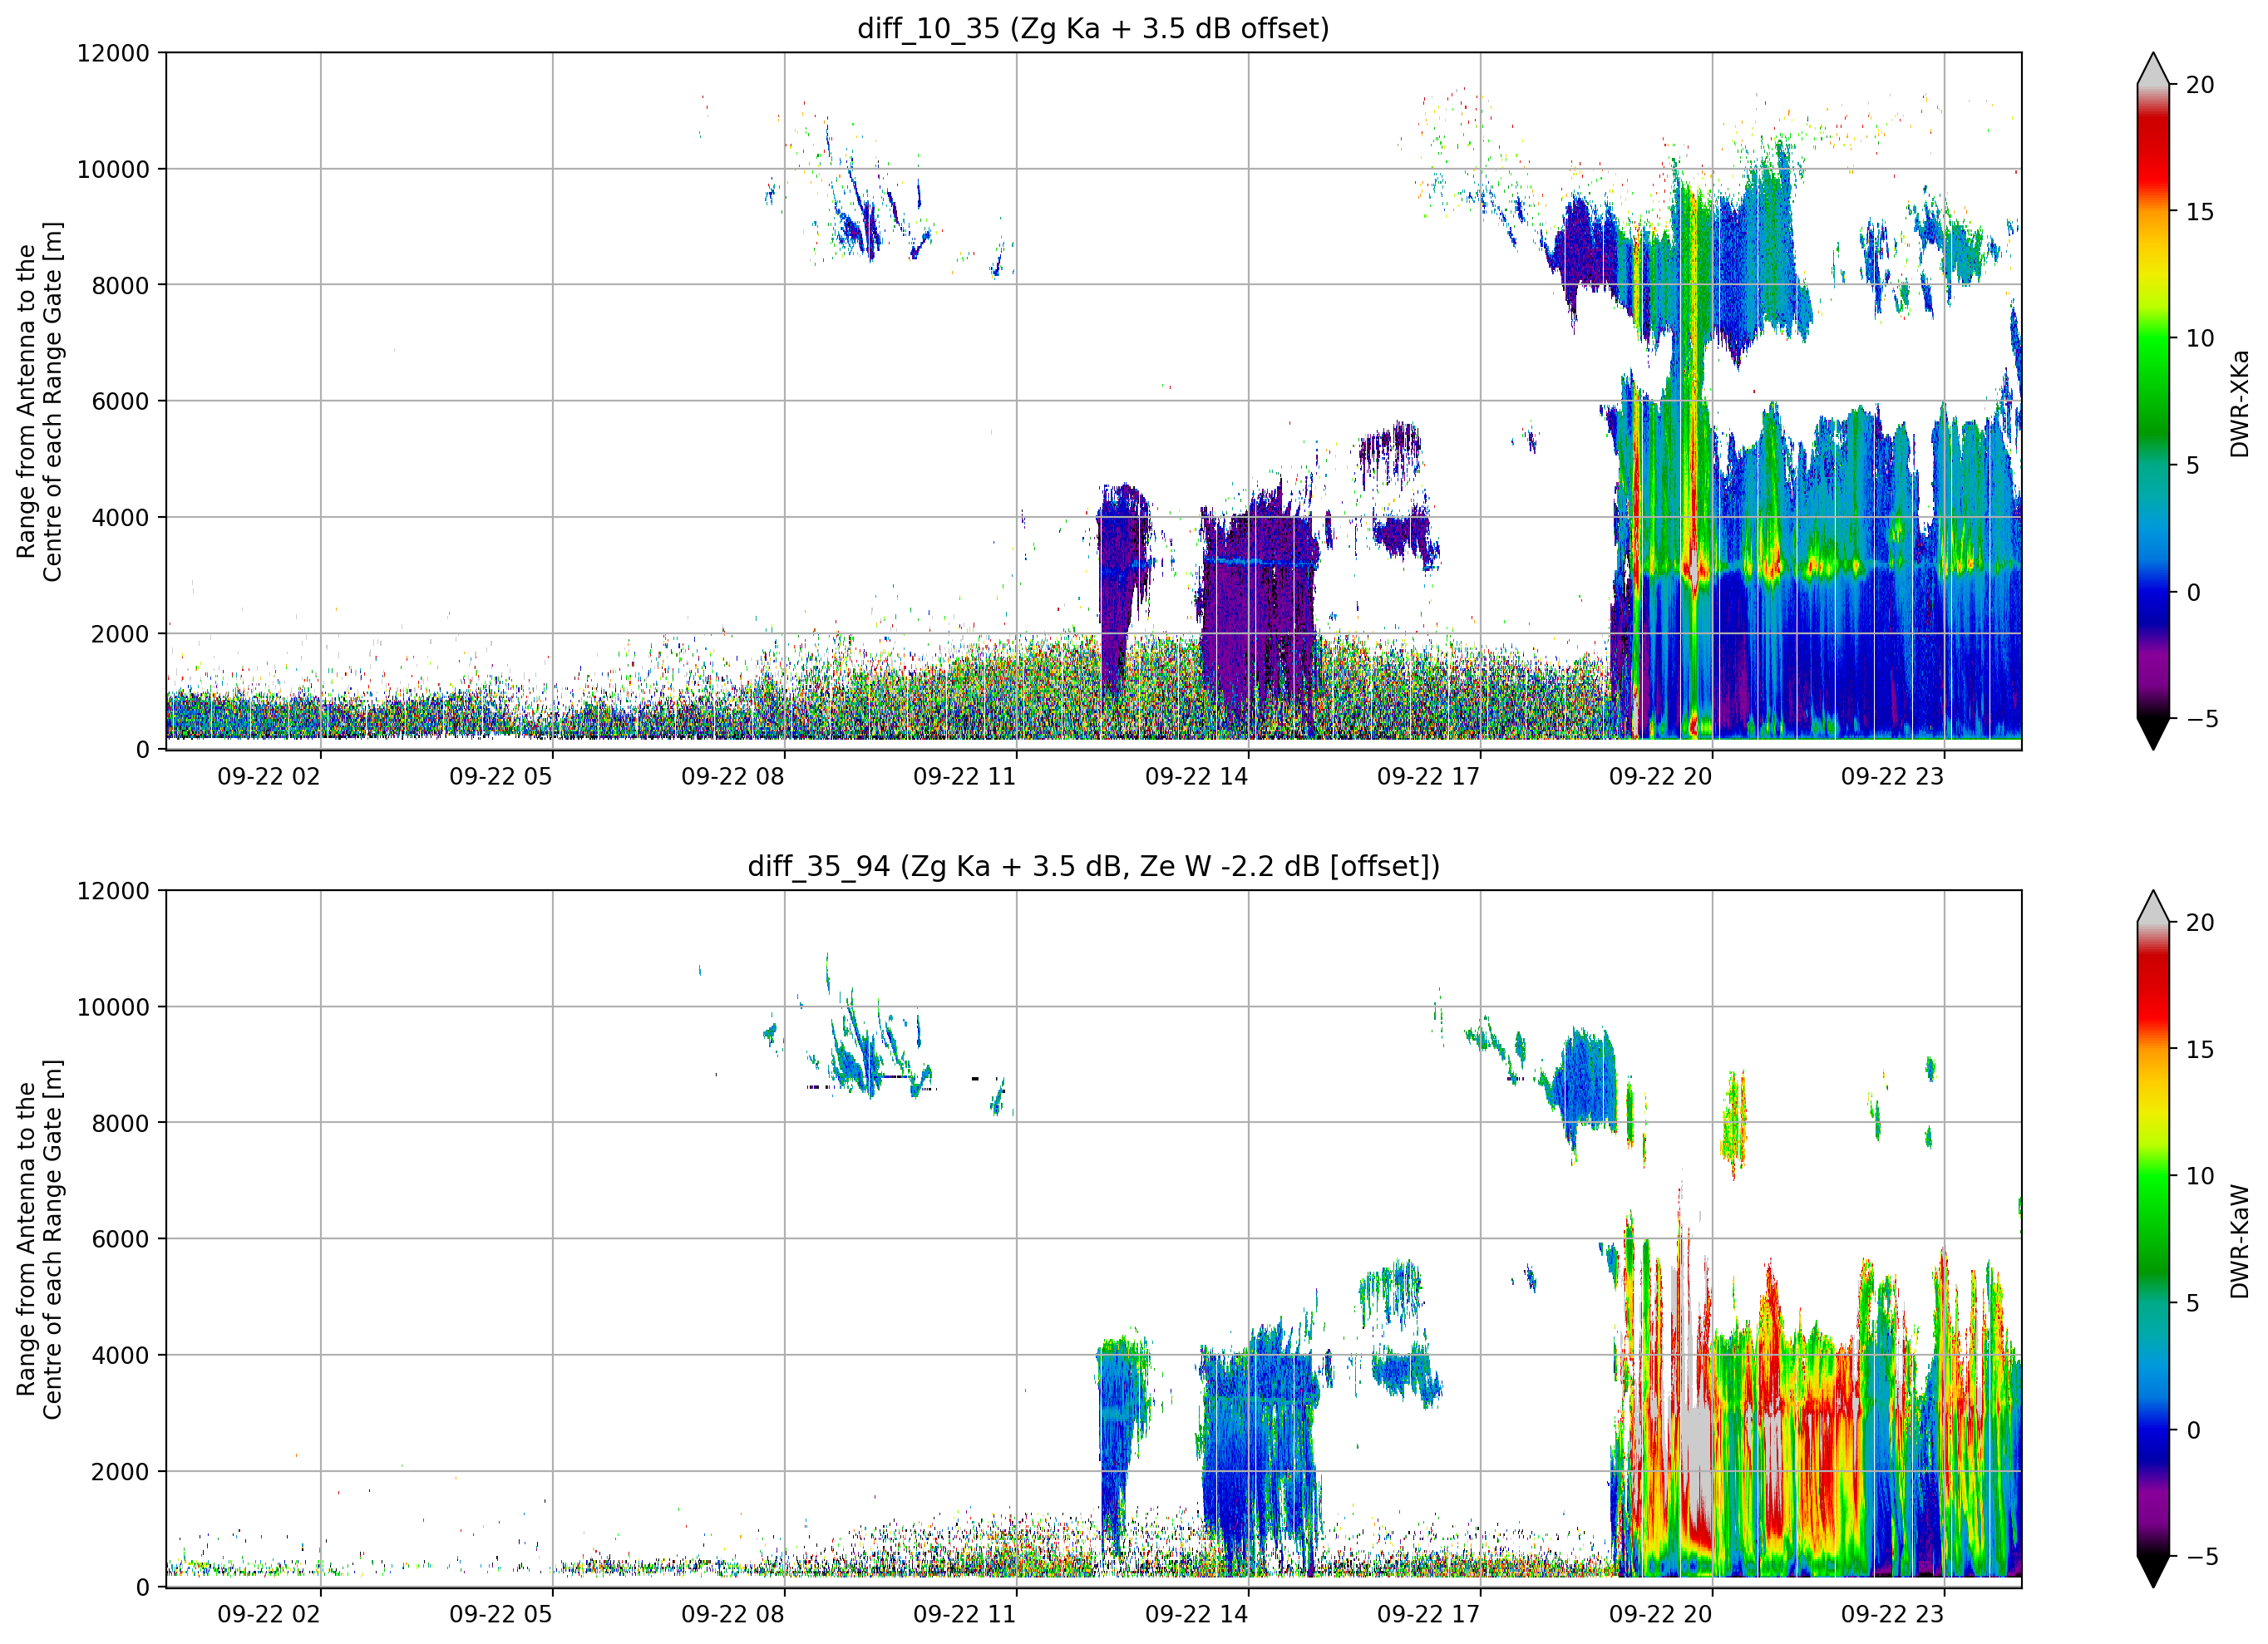This screenshot has width=2268, height=1644.
Task: Click the '09-22 08' x-tick under the bottom plot
Action: click(733, 1614)
